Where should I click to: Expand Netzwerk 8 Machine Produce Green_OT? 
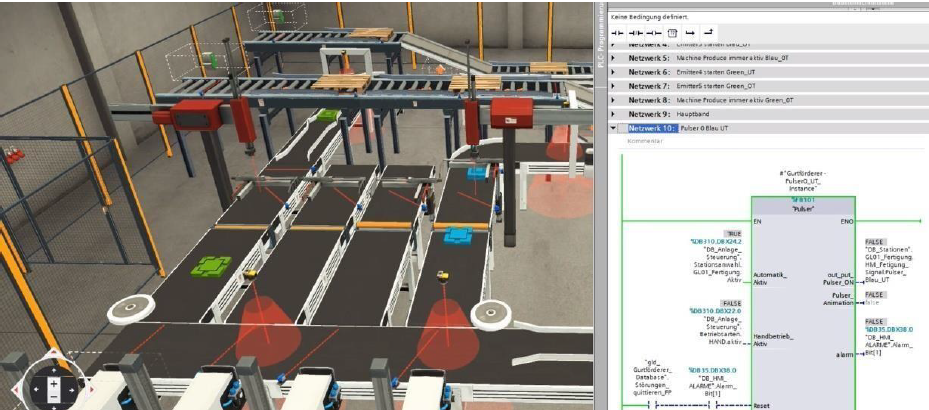point(613,101)
